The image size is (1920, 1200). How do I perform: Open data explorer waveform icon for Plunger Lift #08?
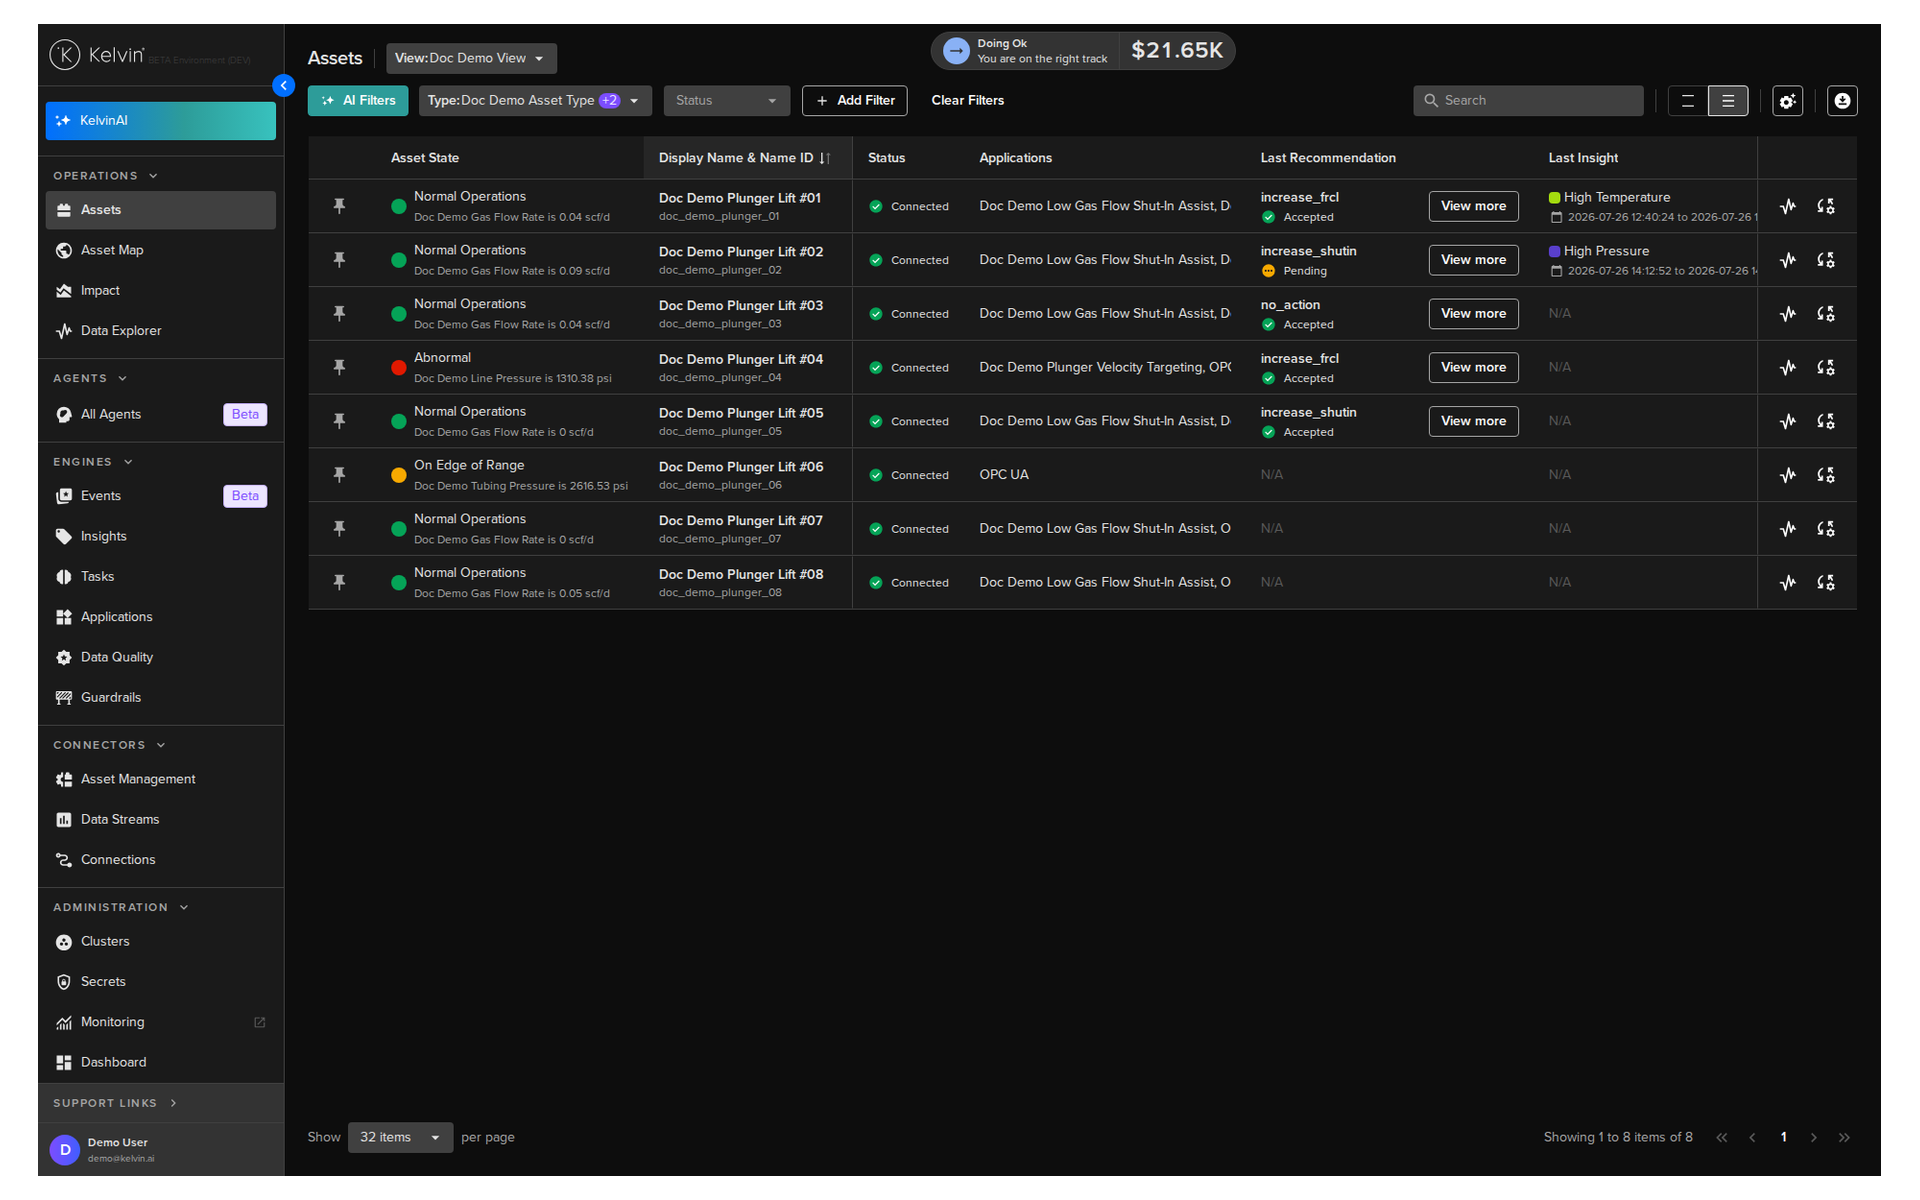click(x=1788, y=582)
